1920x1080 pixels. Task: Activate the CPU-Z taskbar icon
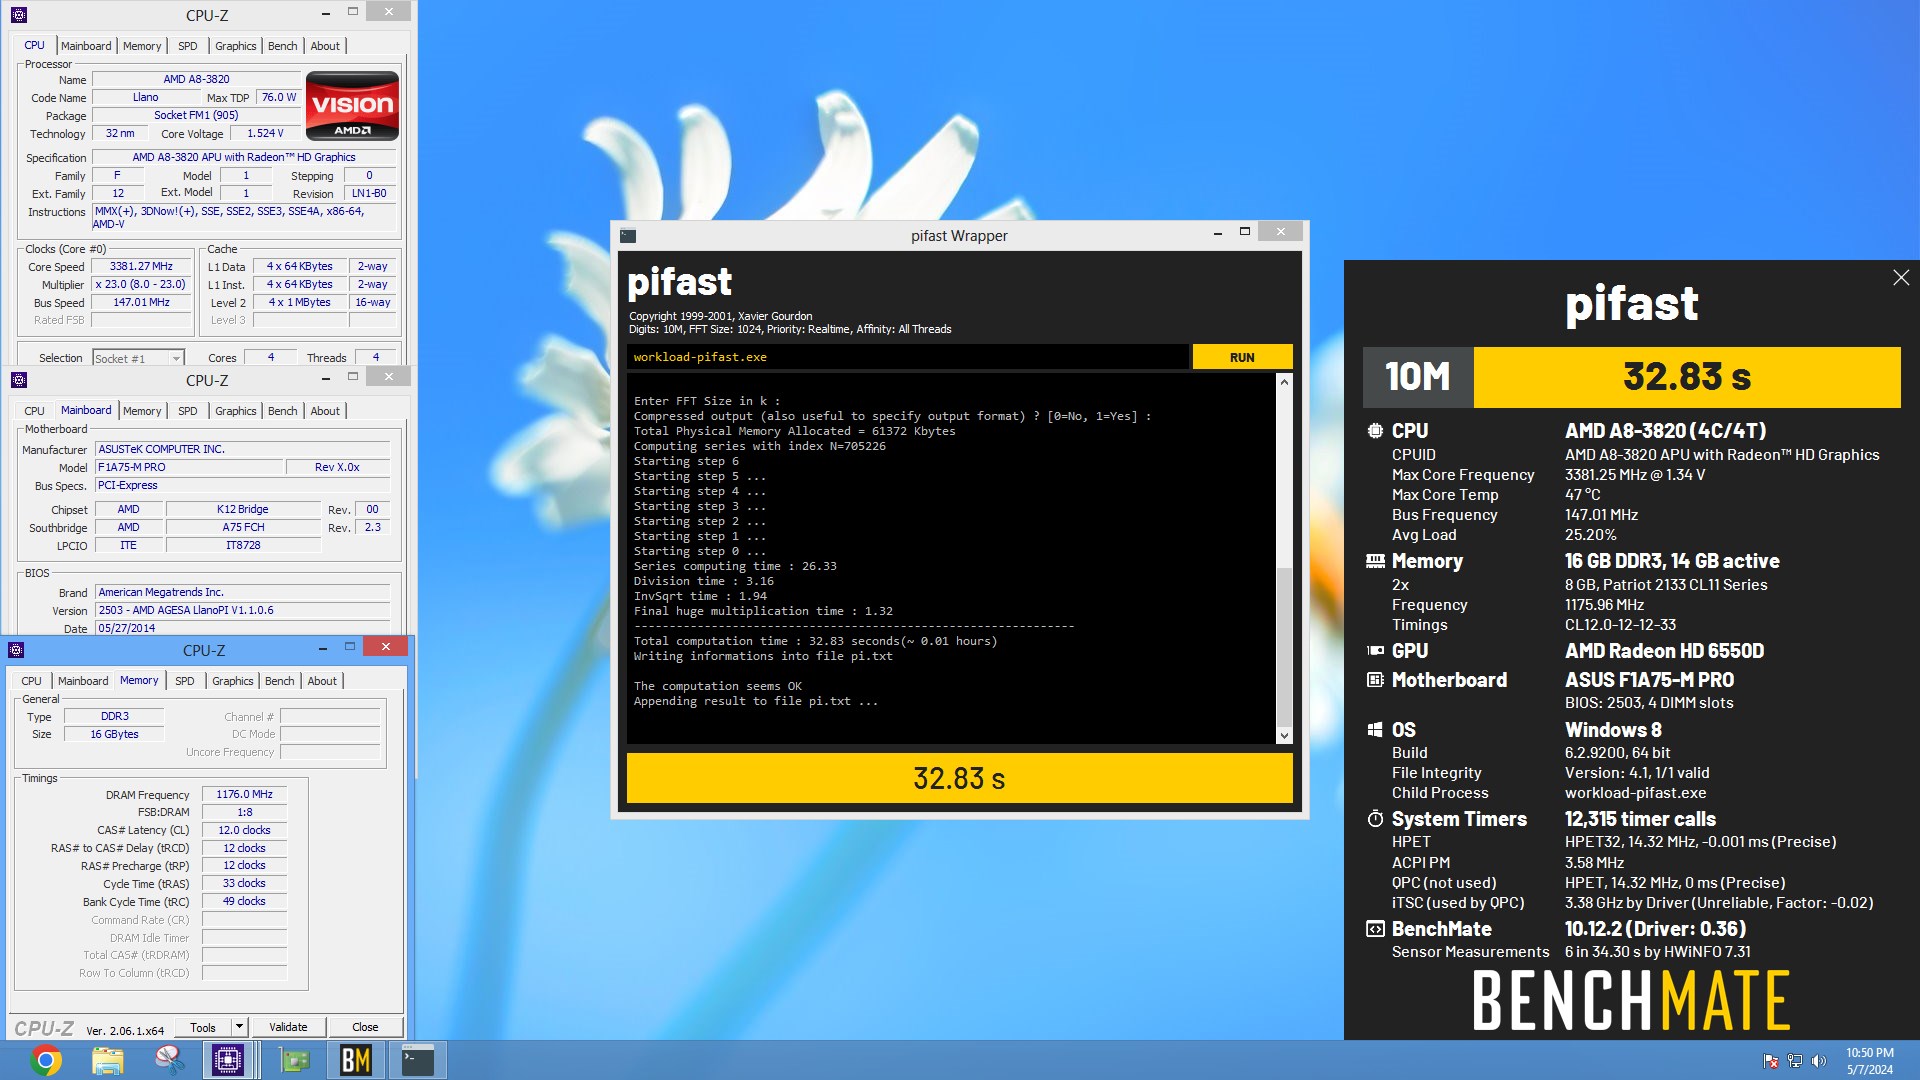[x=228, y=1060]
